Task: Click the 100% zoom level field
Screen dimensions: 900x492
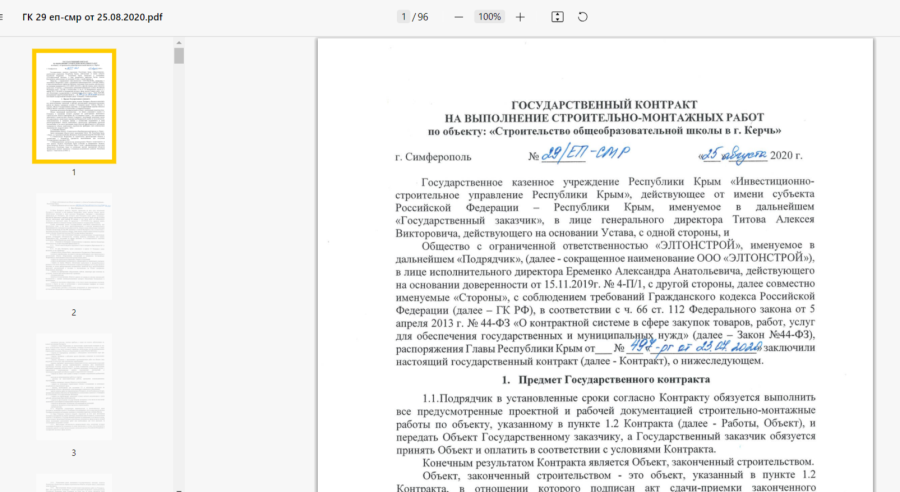Action: [x=490, y=17]
